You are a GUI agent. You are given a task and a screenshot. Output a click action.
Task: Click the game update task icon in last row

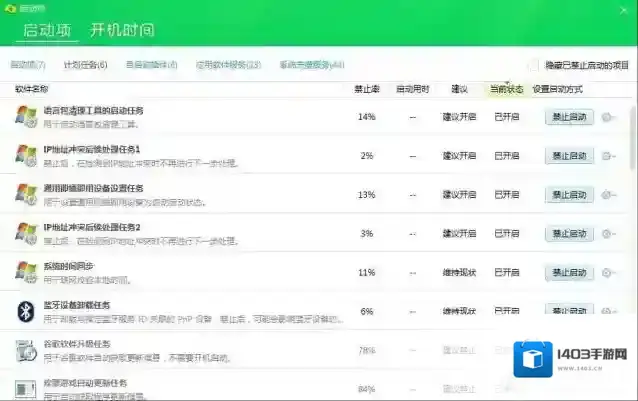tap(26, 388)
